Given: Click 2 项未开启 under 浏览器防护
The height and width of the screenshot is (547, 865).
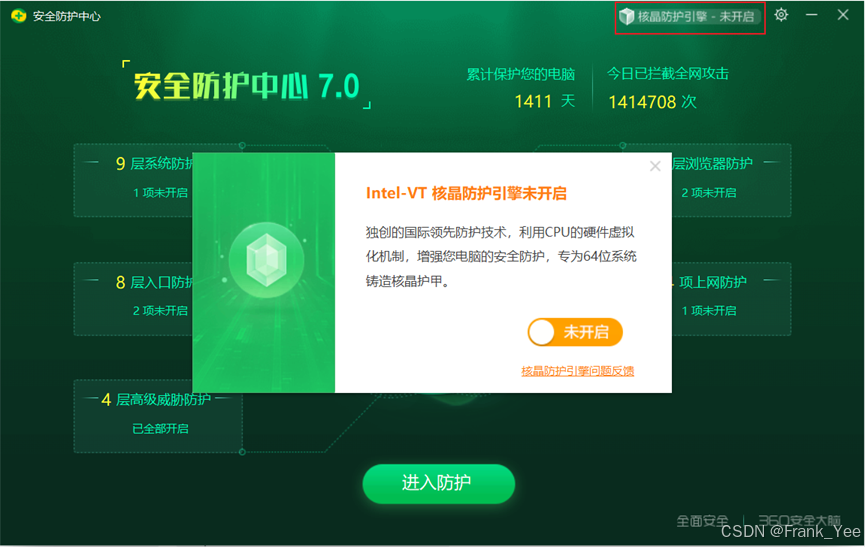Looking at the screenshot, I should pos(708,192).
